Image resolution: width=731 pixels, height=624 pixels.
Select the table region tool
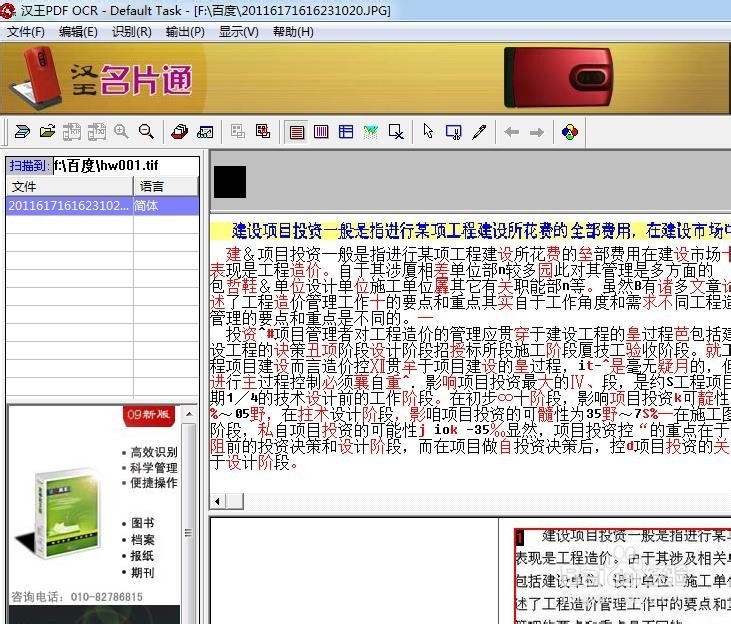pyautogui.click(x=346, y=132)
